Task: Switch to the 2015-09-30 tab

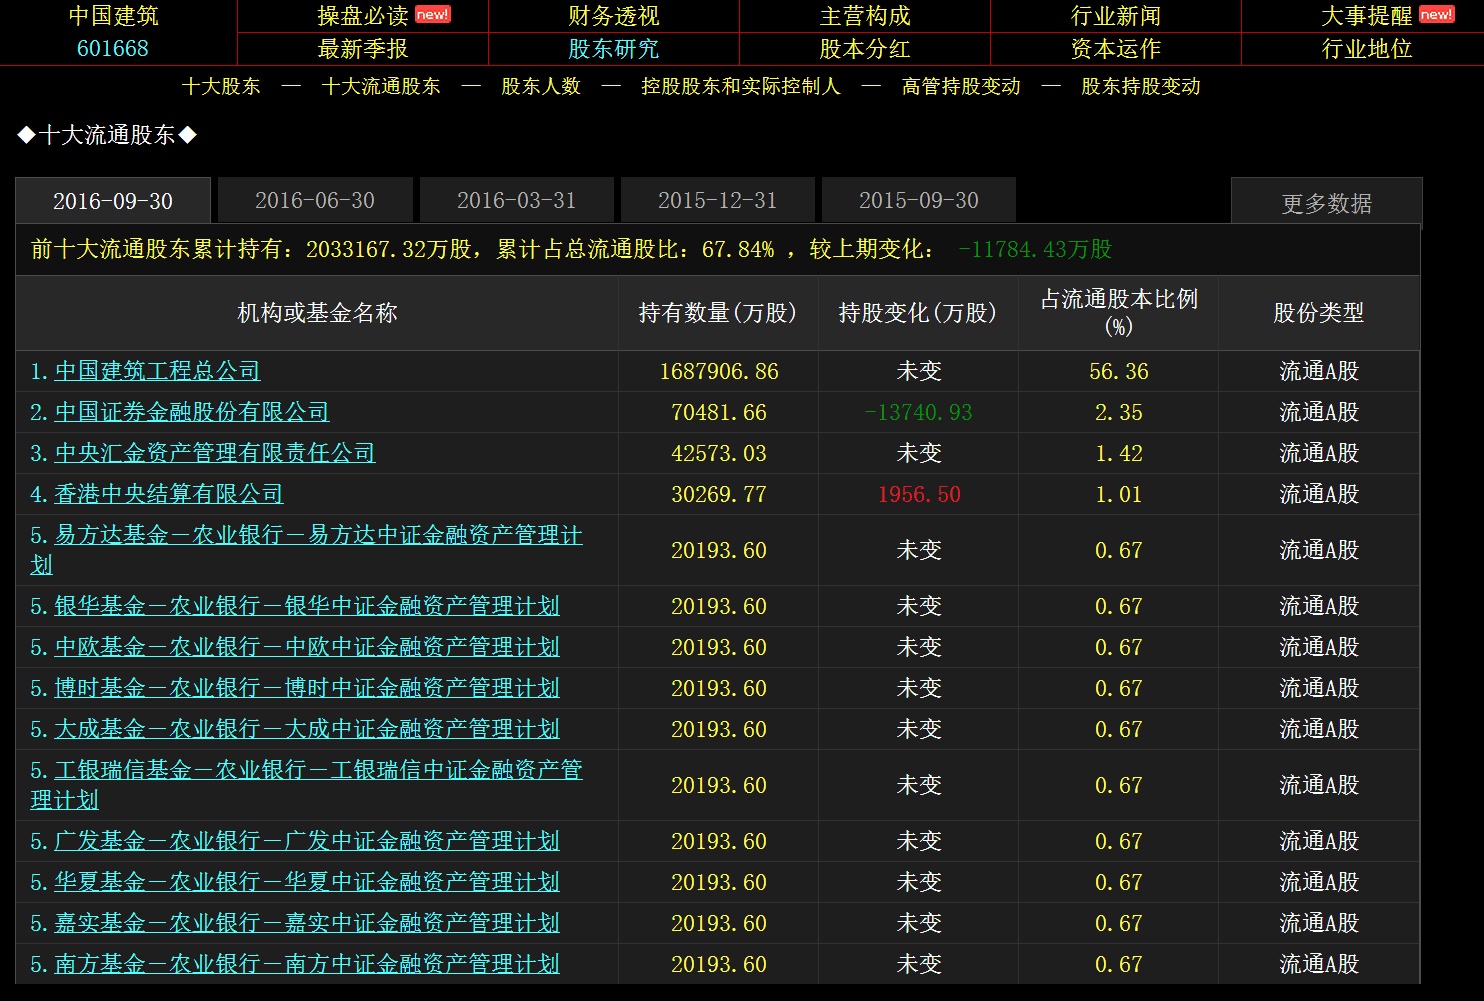Action: [x=919, y=200]
